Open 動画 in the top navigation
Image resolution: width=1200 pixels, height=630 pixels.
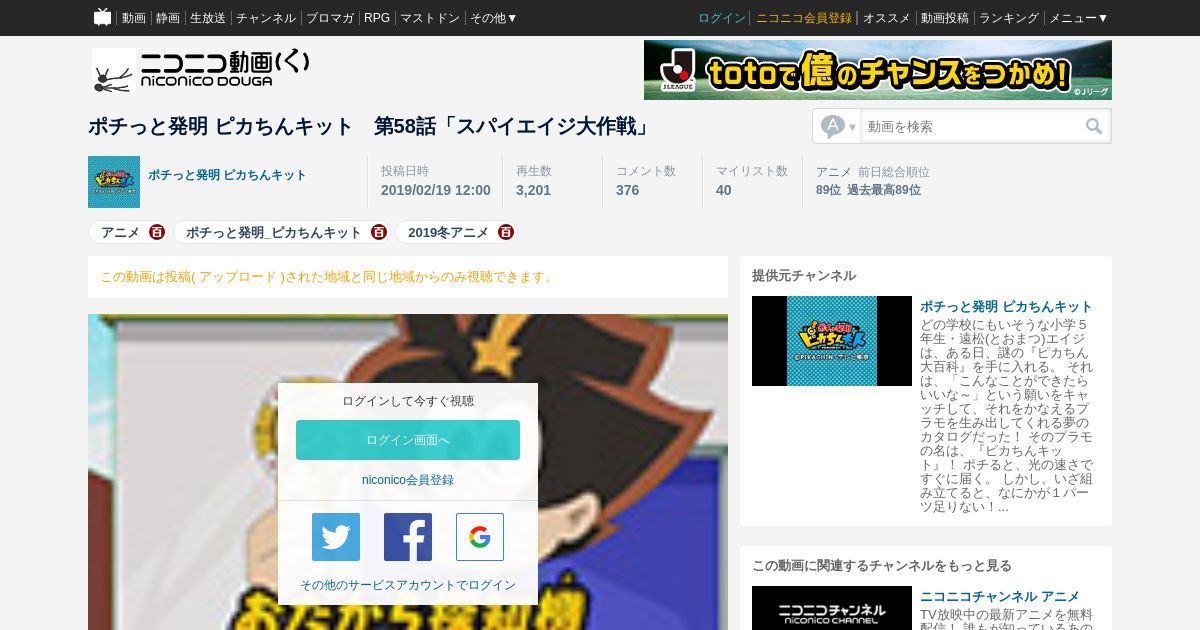click(134, 18)
